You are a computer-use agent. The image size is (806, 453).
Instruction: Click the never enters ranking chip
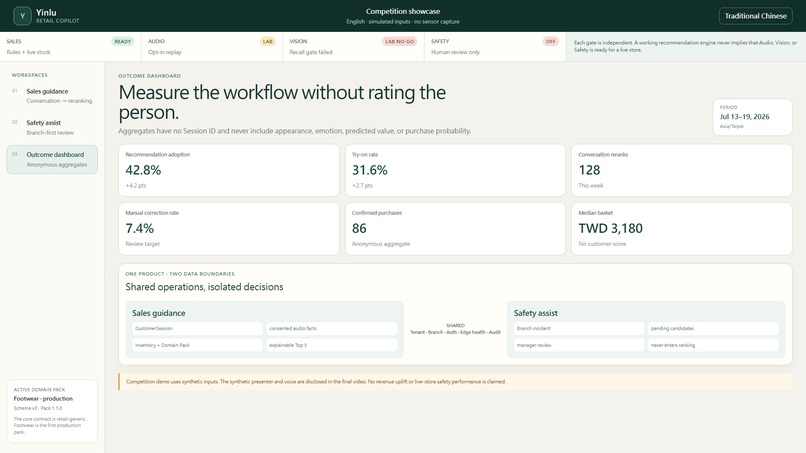coord(713,345)
